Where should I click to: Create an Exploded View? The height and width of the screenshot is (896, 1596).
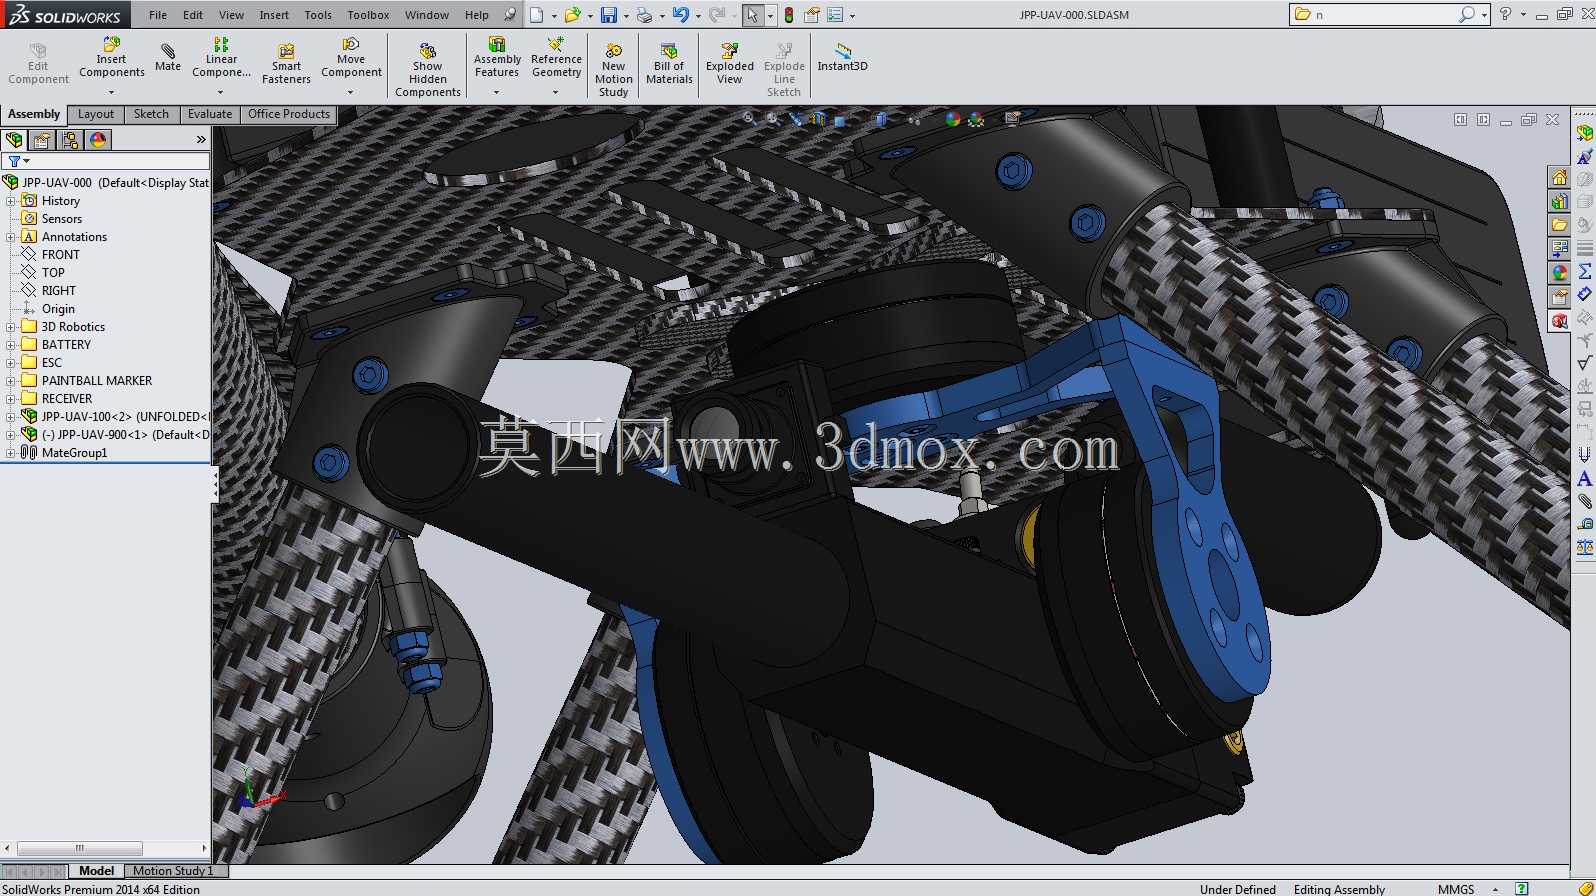[730, 64]
